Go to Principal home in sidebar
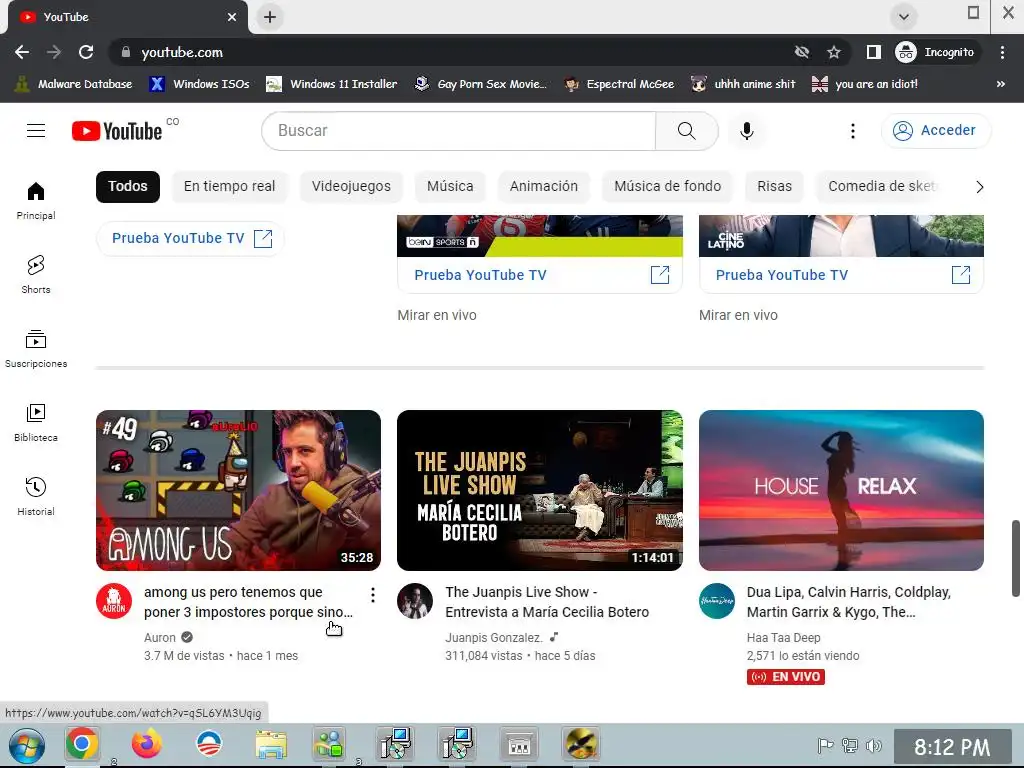 (x=36, y=200)
